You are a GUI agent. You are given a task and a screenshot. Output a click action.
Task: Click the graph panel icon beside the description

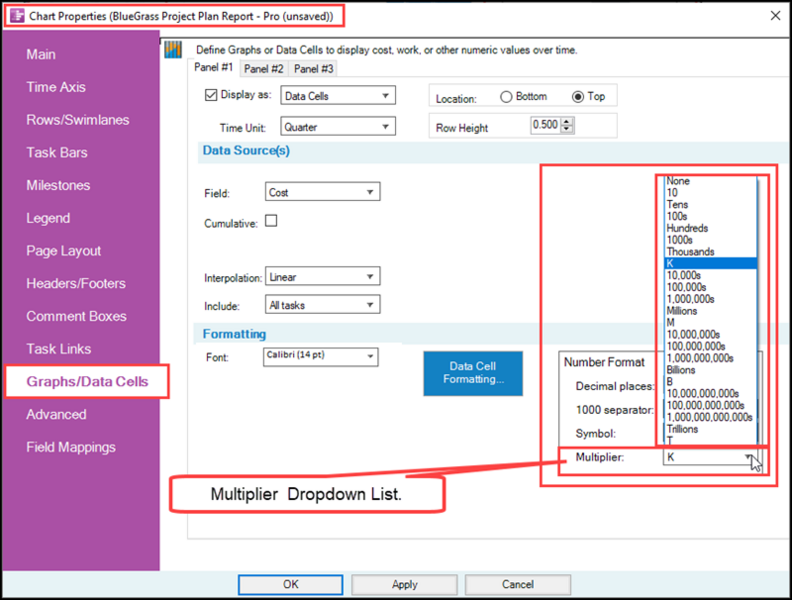pyautogui.click(x=173, y=49)
